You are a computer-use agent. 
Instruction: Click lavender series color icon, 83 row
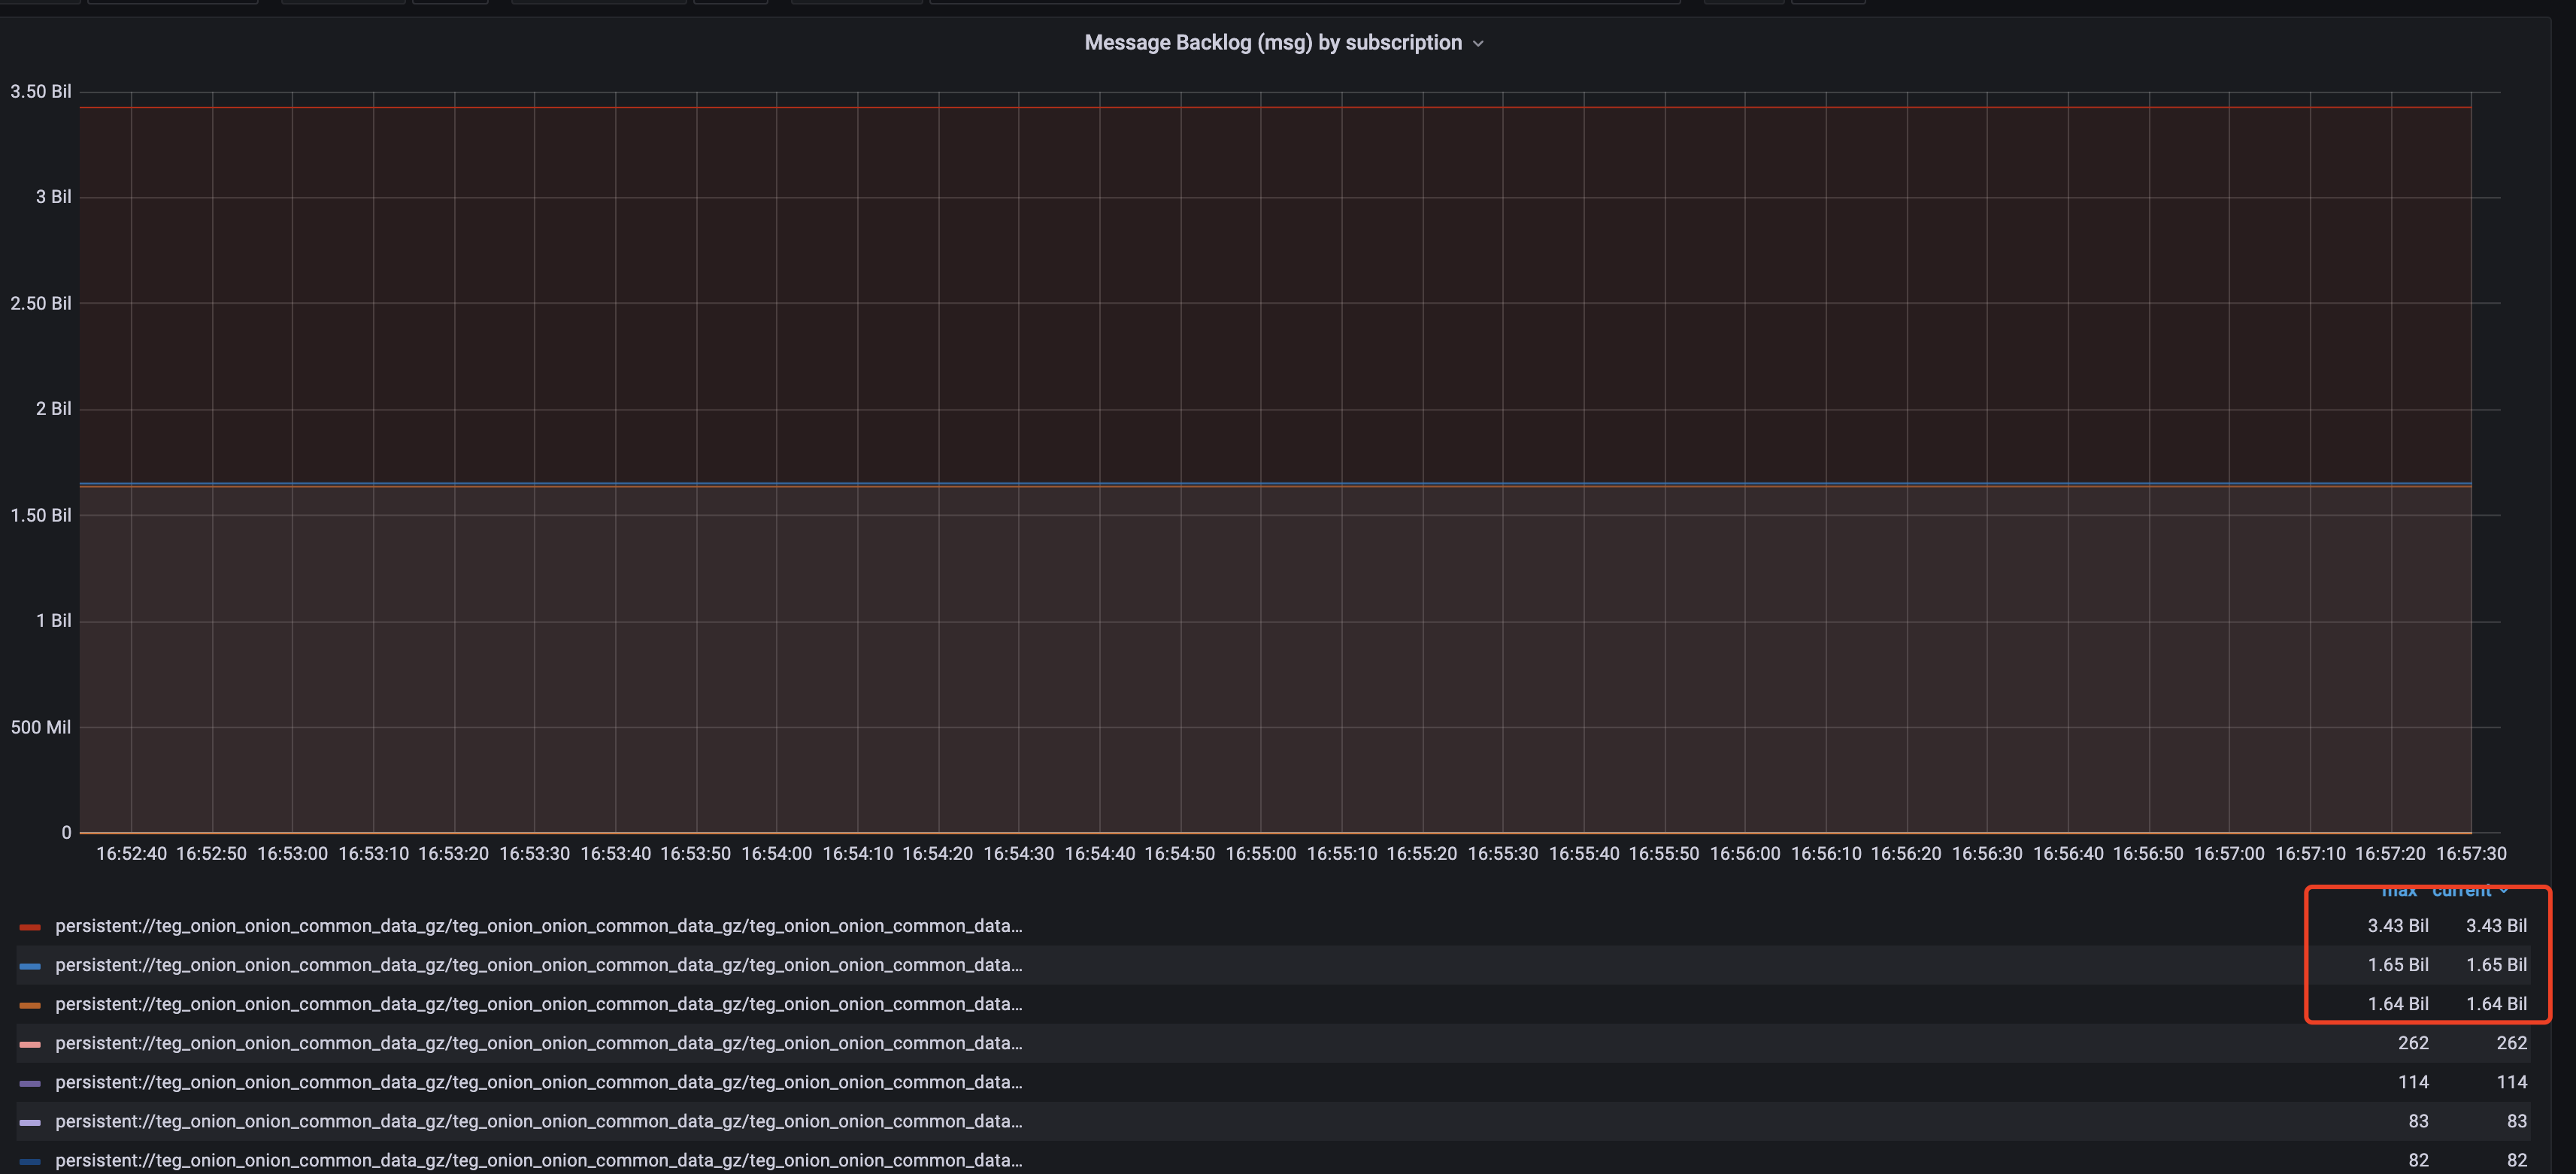click(30, 1122)
